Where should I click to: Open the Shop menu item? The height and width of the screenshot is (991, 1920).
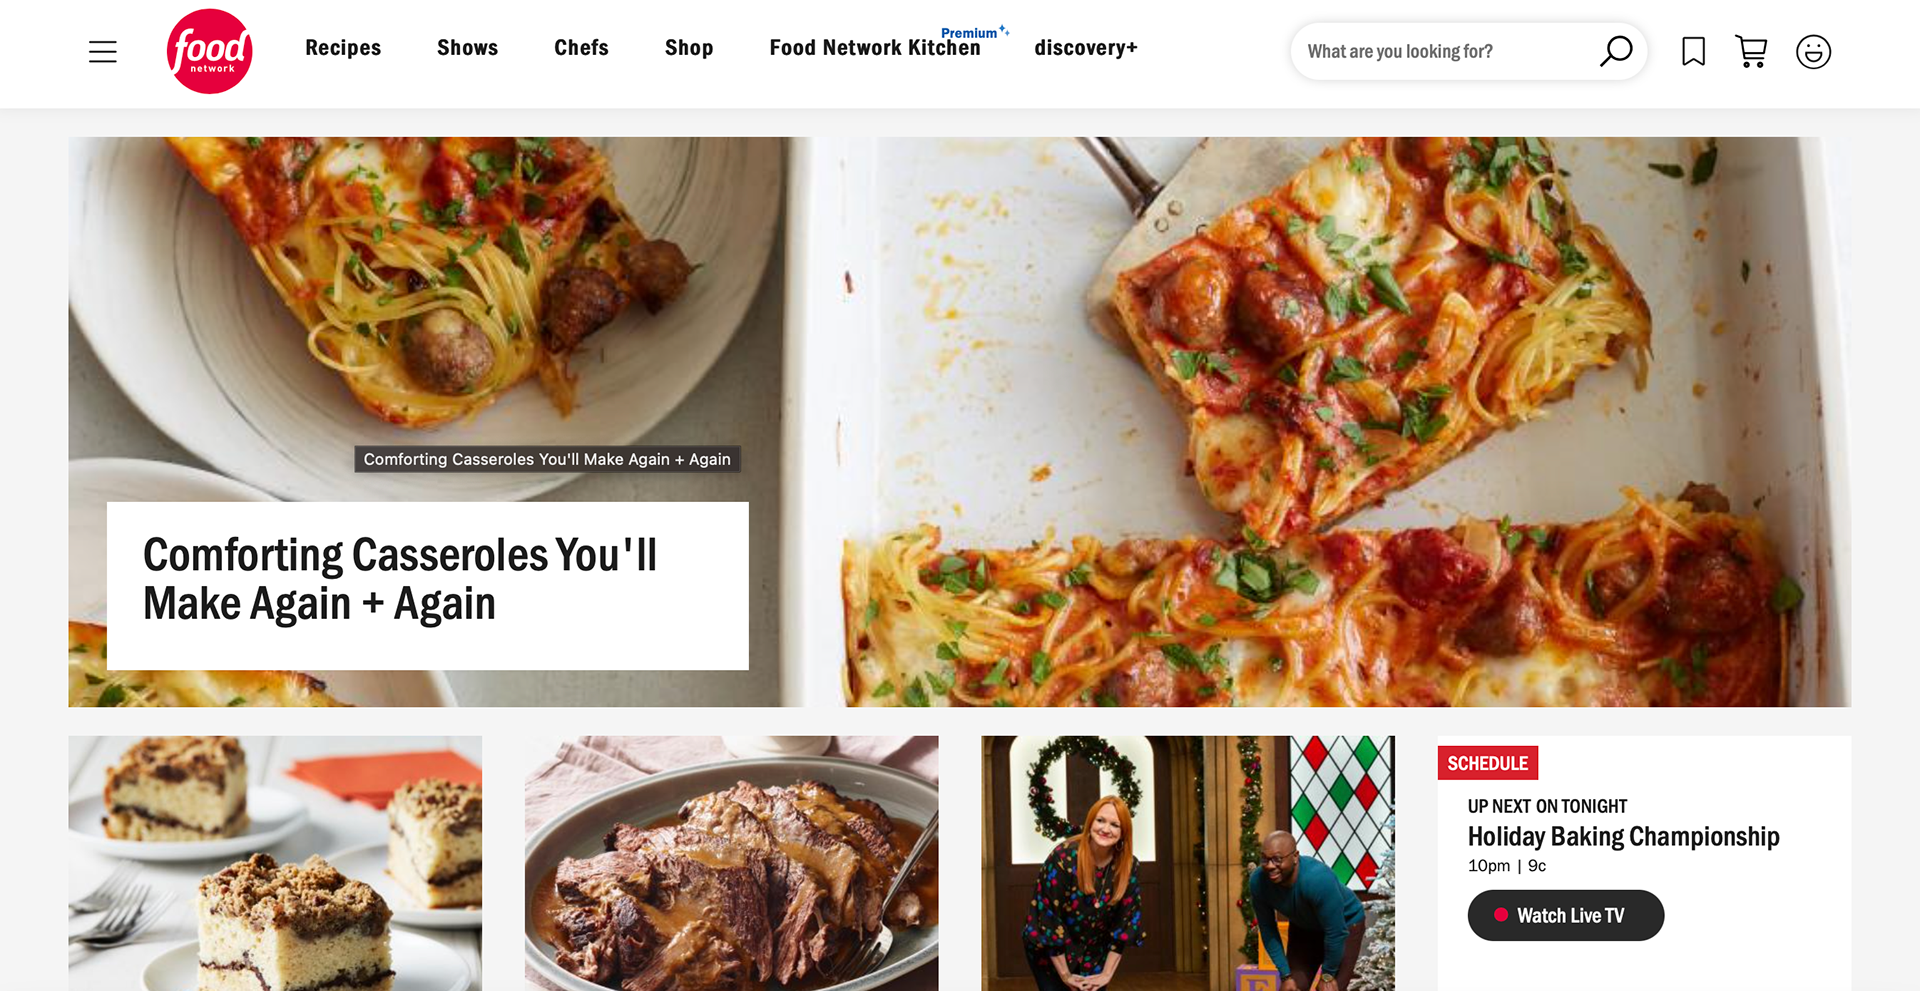tap(689, 48)
